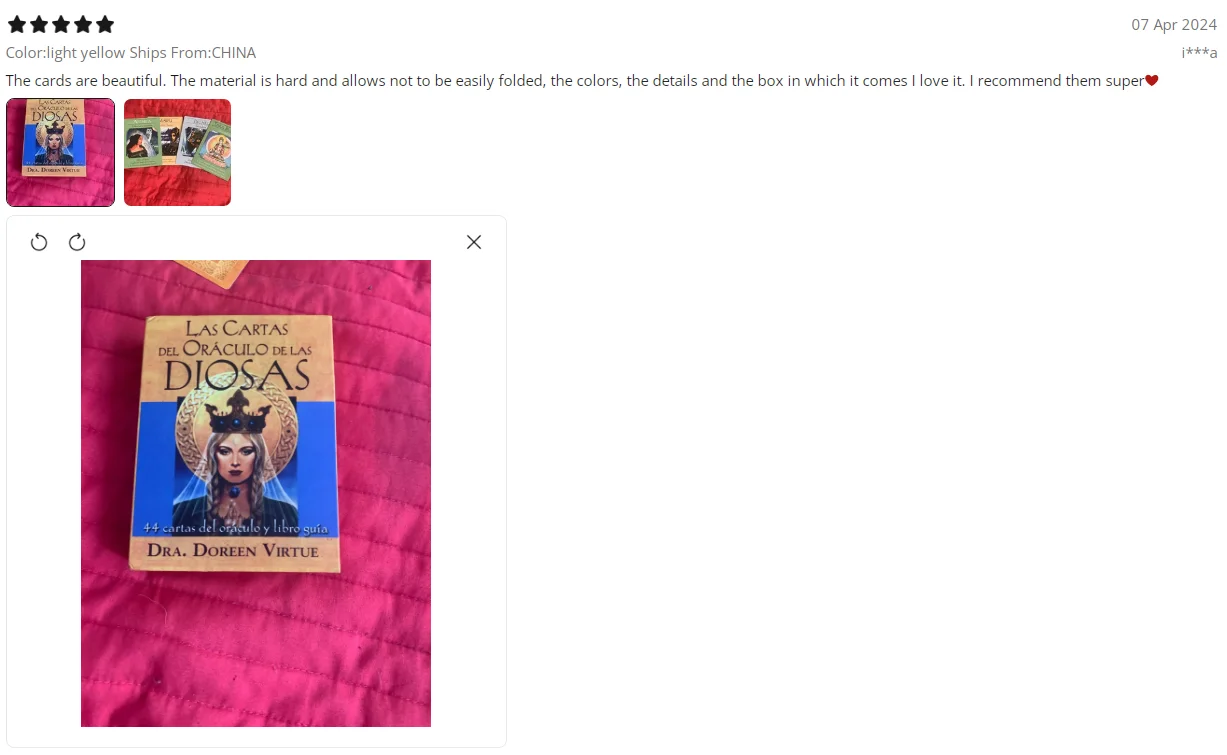Click the Ships From:CHINA text
1227x755 pixels.
pyautogui.click(x=193, y=52)
